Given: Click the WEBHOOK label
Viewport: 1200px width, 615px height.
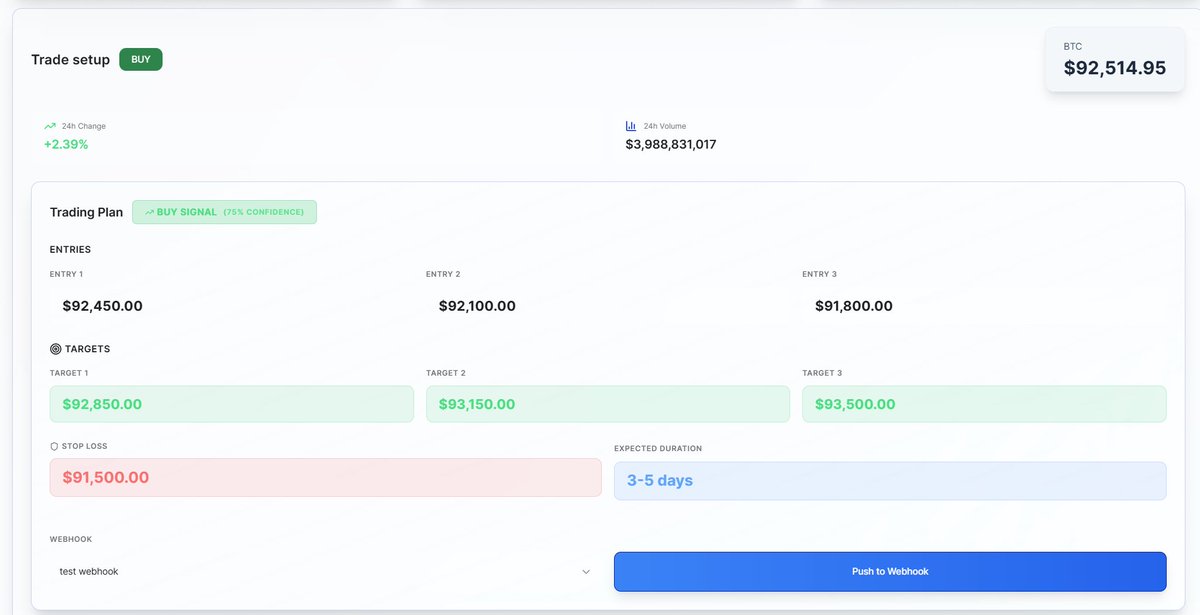Looking at the screenshot, I should pos(69,539).
